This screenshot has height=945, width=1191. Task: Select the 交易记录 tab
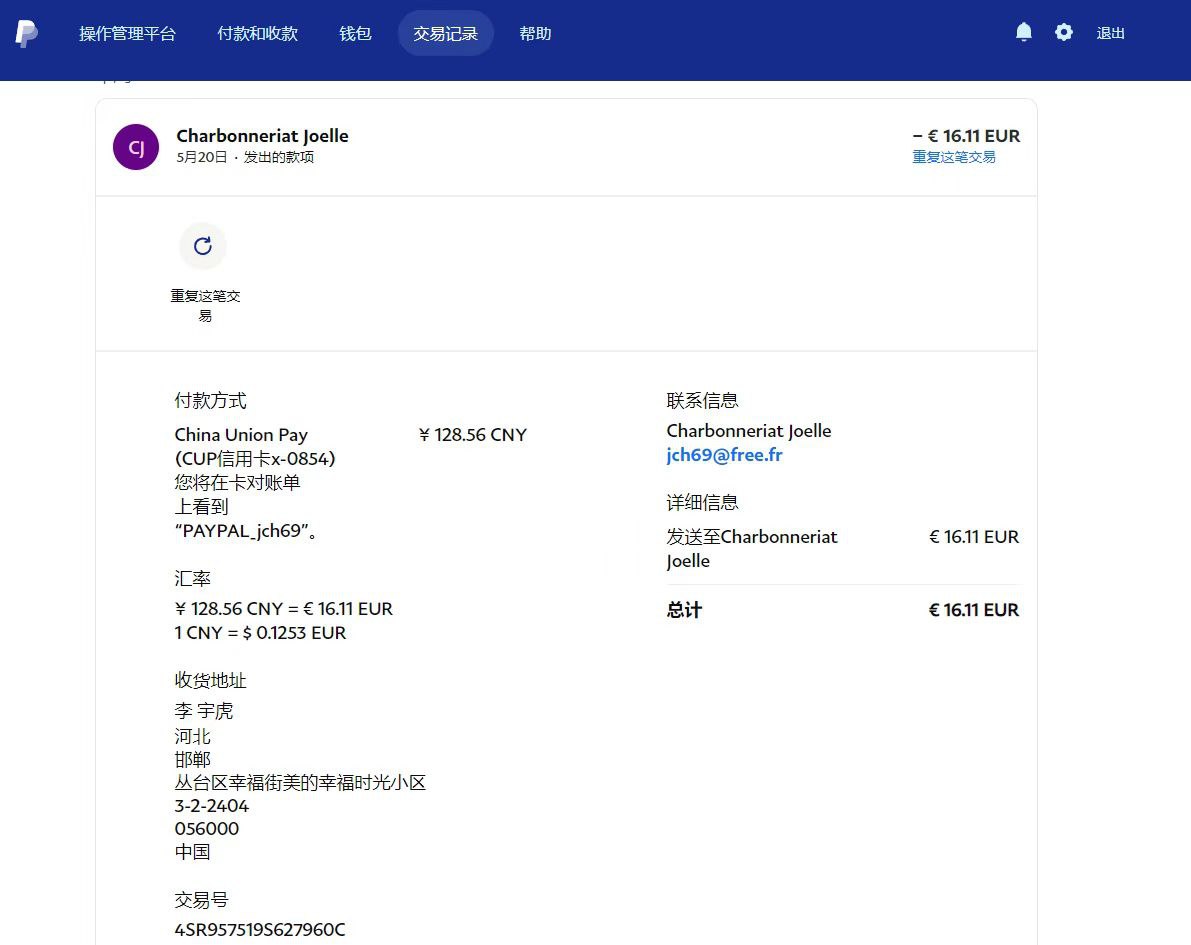tap(445, 33)
